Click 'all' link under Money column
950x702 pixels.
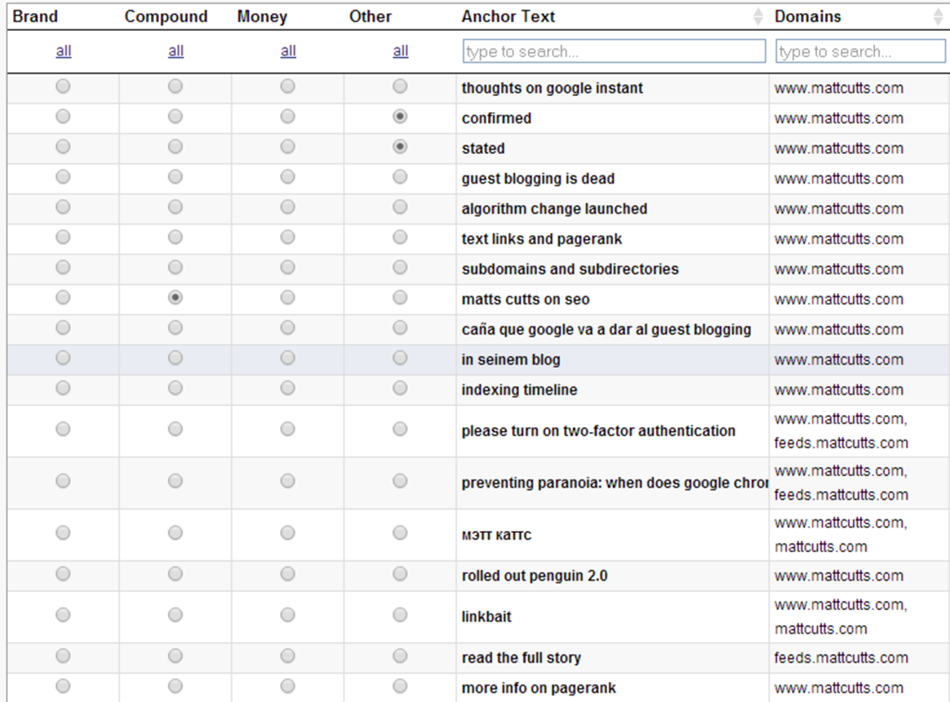288,51
